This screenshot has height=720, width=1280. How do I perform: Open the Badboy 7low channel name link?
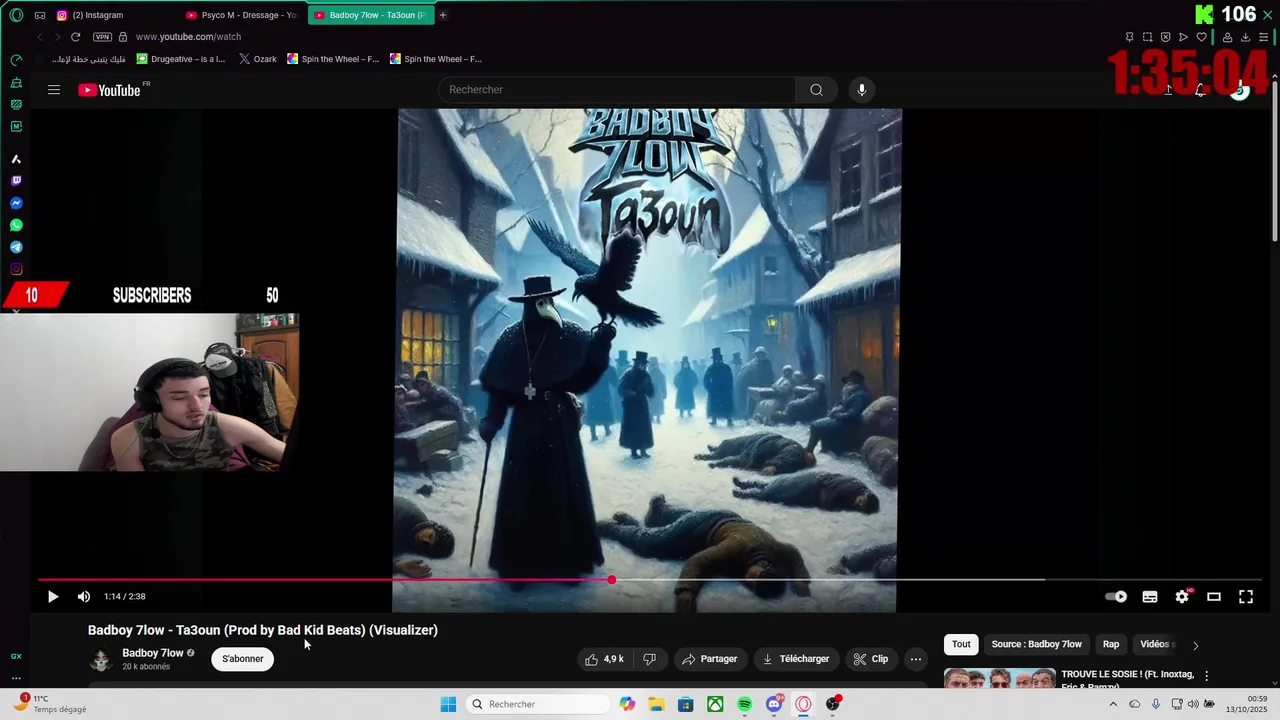[x=153, y=653]
